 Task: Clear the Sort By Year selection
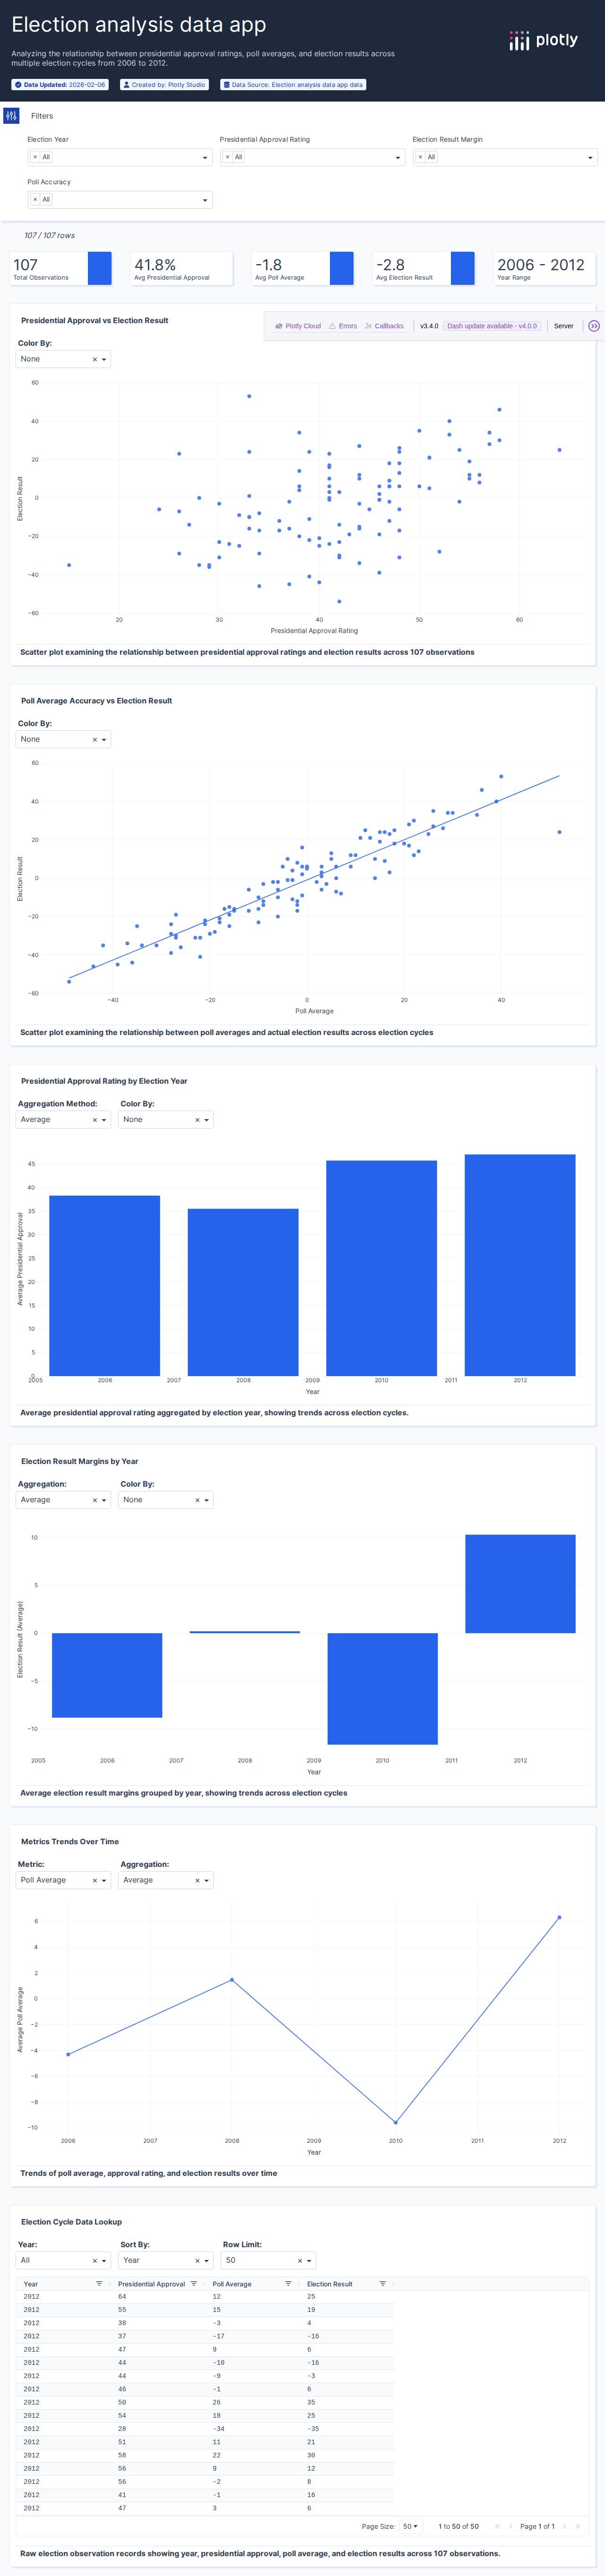coord(197,2261)
